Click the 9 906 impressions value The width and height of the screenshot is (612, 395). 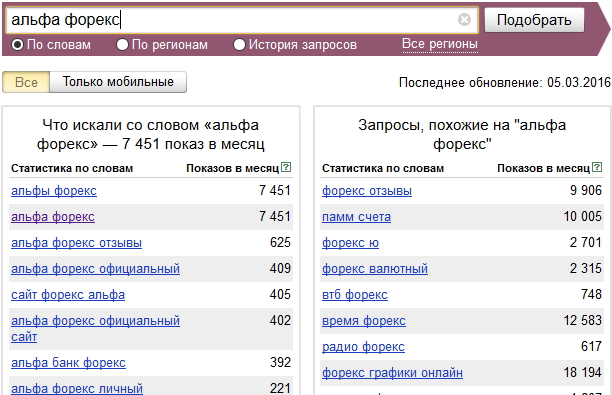(586, 190)
